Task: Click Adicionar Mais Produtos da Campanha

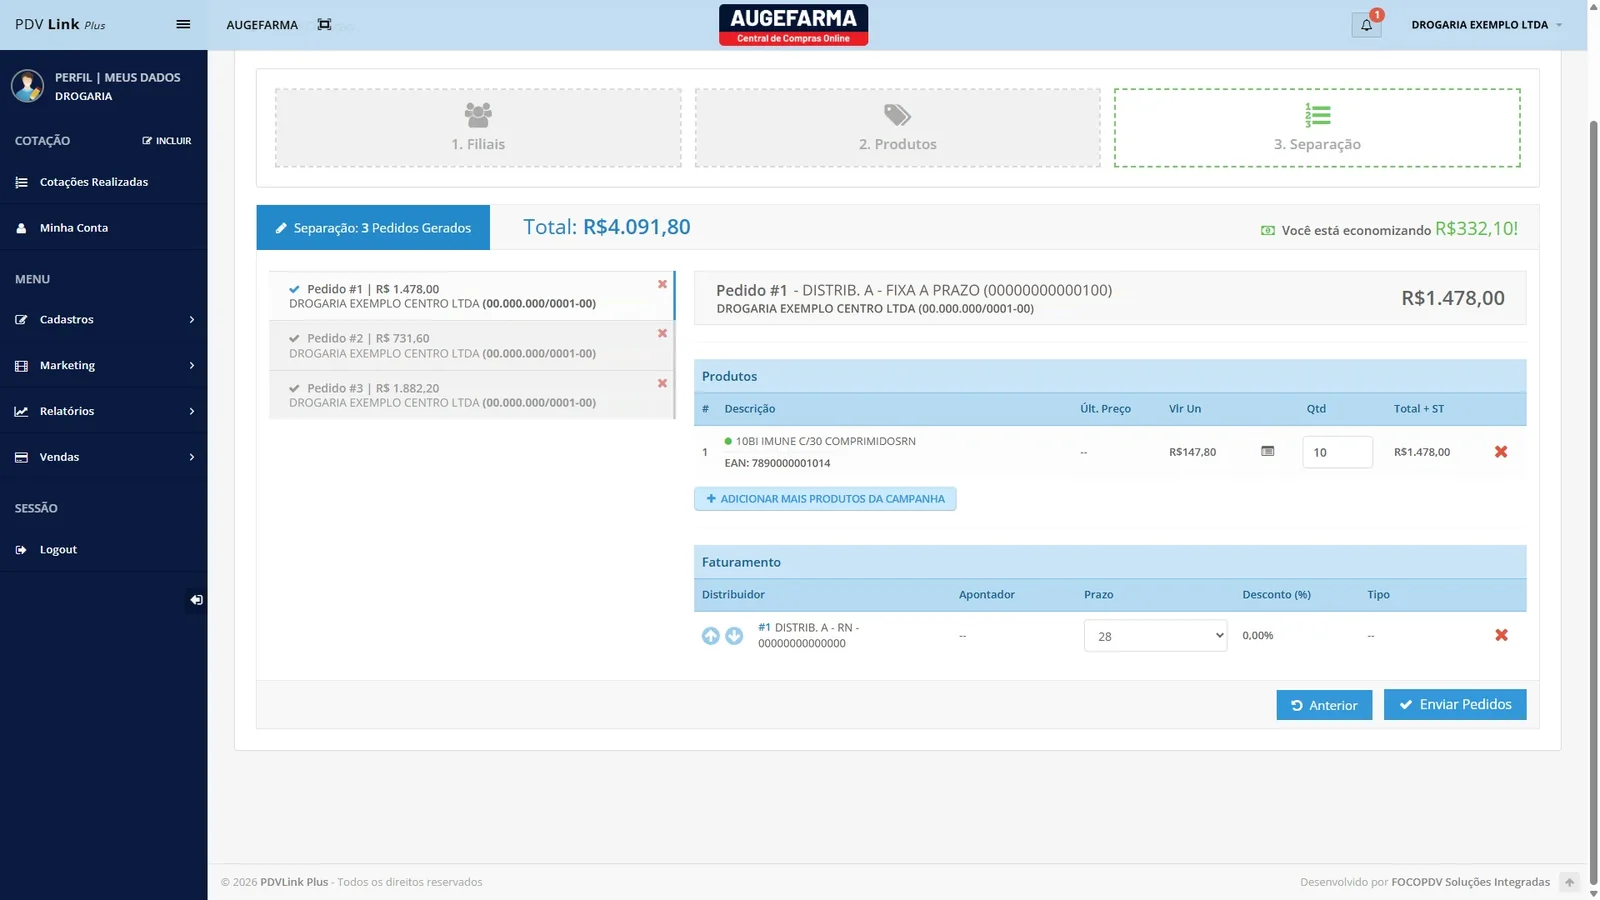Action: tap(825, 499)
